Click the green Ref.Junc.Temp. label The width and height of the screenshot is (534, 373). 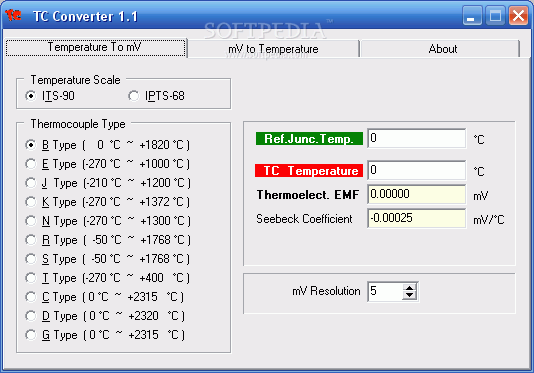(309, 139)
